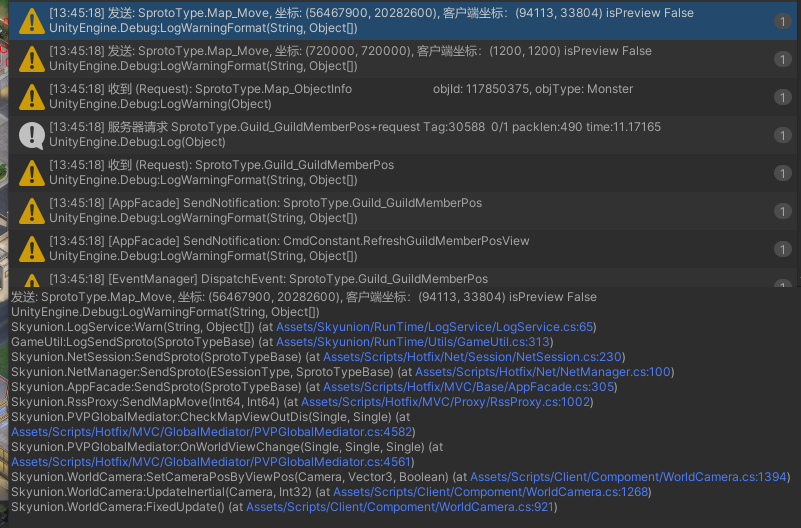Click warning icon of selected Map_Move (56467900) log

[x=32, y=21]
